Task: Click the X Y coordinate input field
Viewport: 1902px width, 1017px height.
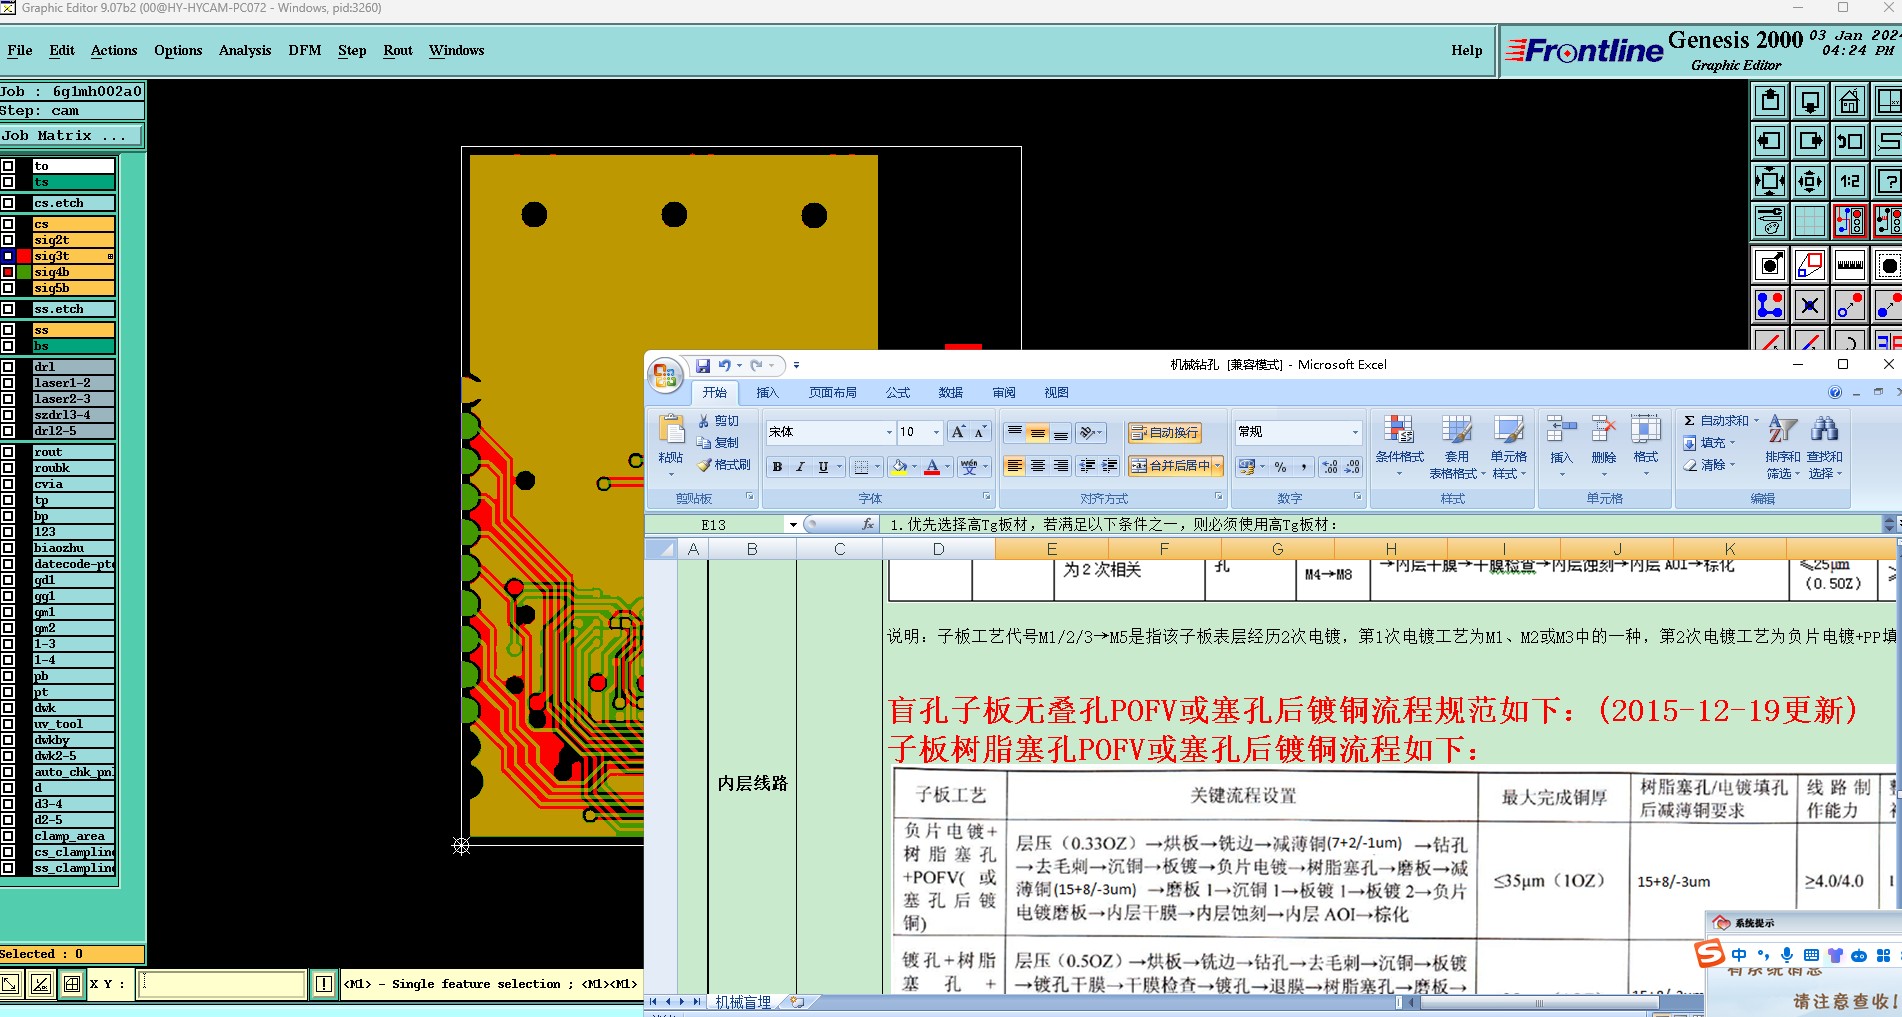Action: point(221,984)
